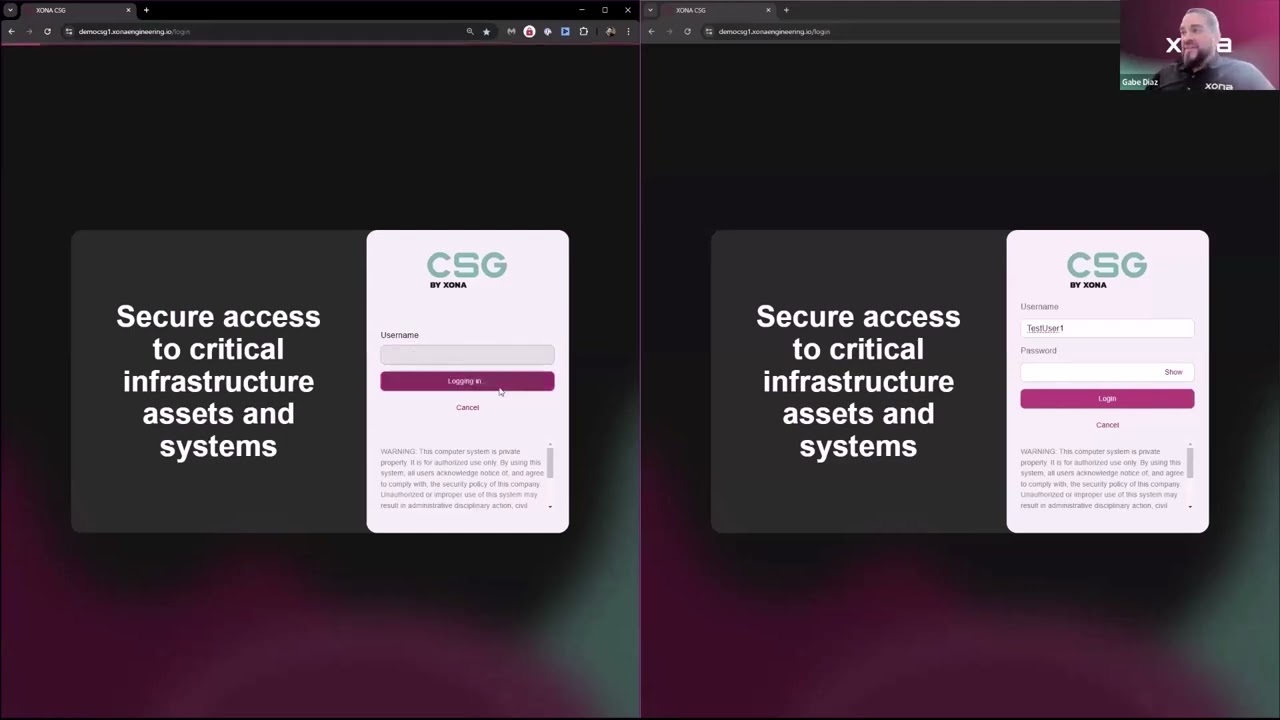Click the right warning text scrollbar thumb
The height and width of the screenshot is (720, 1280).
click(1190, 462)
